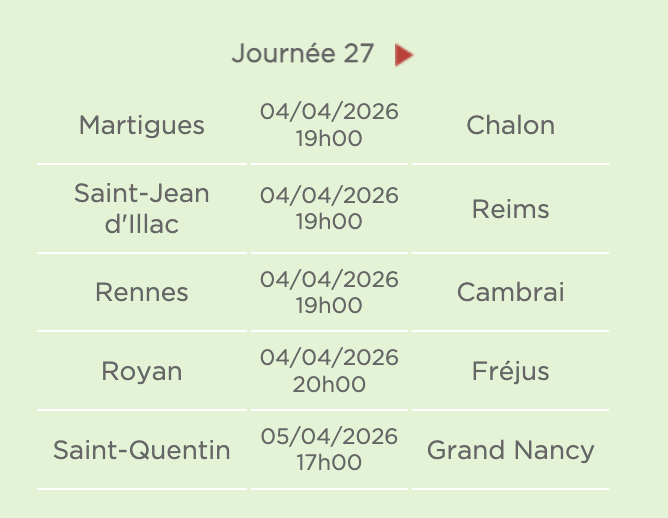Open the Fréjus team link
The image size is (668, 518).
510,372
